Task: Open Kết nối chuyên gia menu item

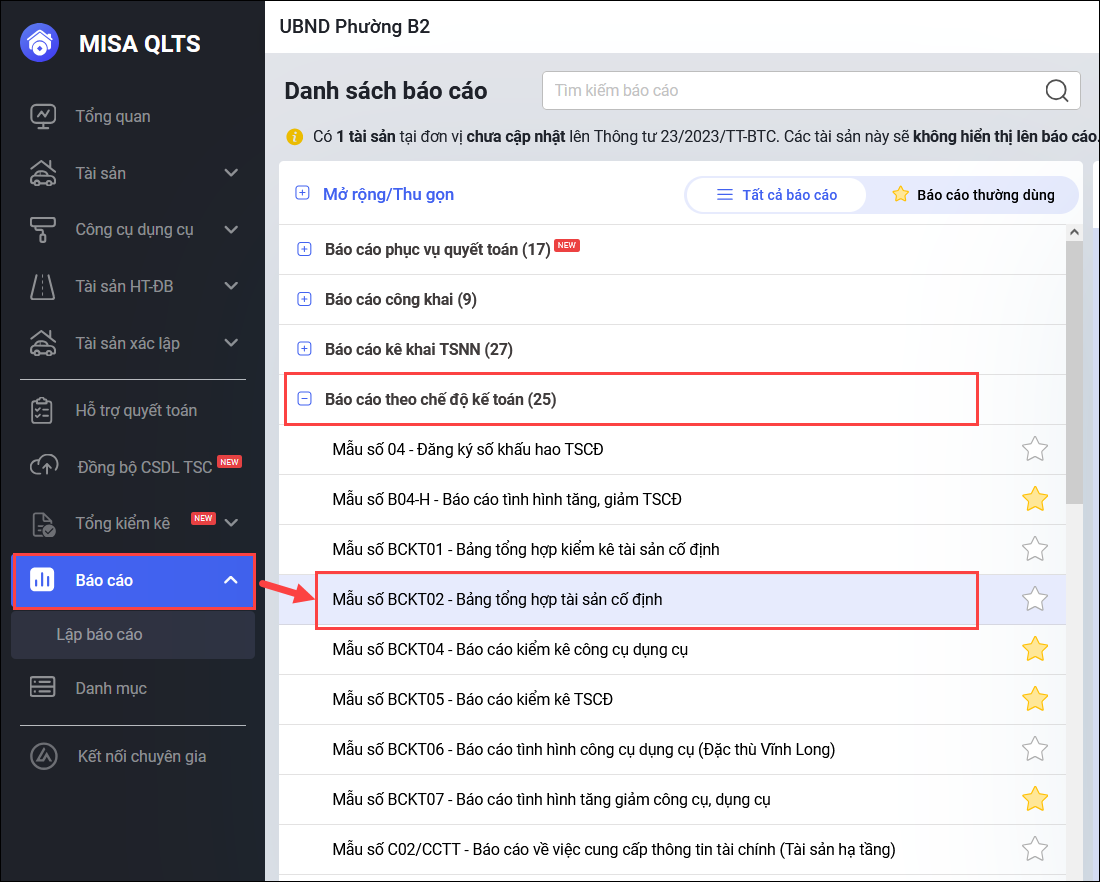Action: tap(133, 756)
